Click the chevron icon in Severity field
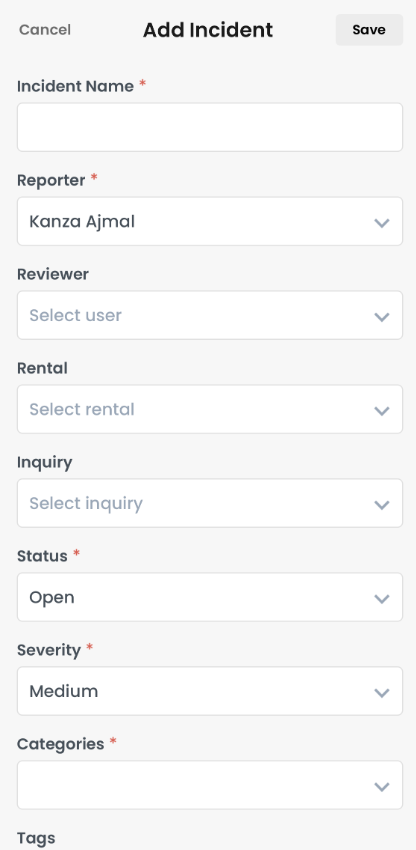 point(382,692)
